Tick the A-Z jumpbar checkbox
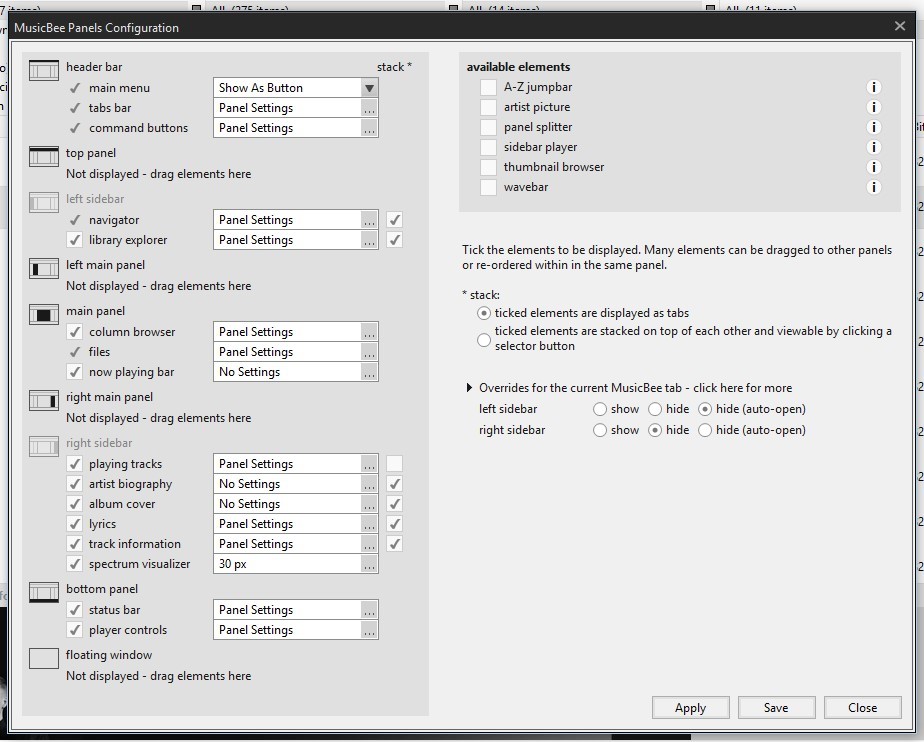Viewport: 924px width, 742px height. click(488, 87)
